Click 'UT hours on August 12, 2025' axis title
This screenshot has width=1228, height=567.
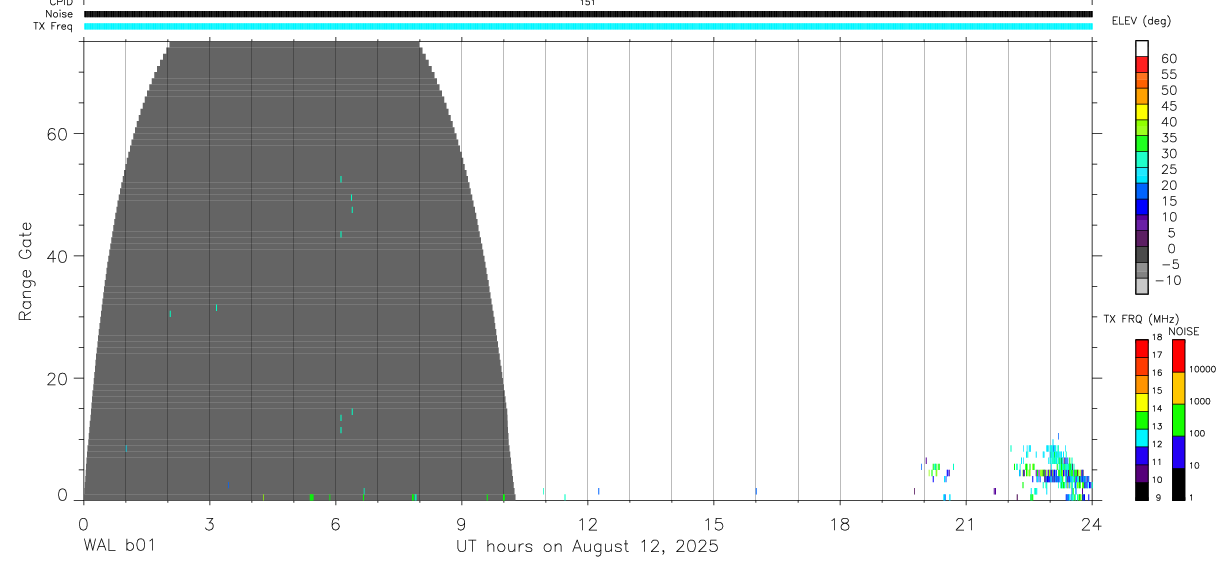(588, 547)
